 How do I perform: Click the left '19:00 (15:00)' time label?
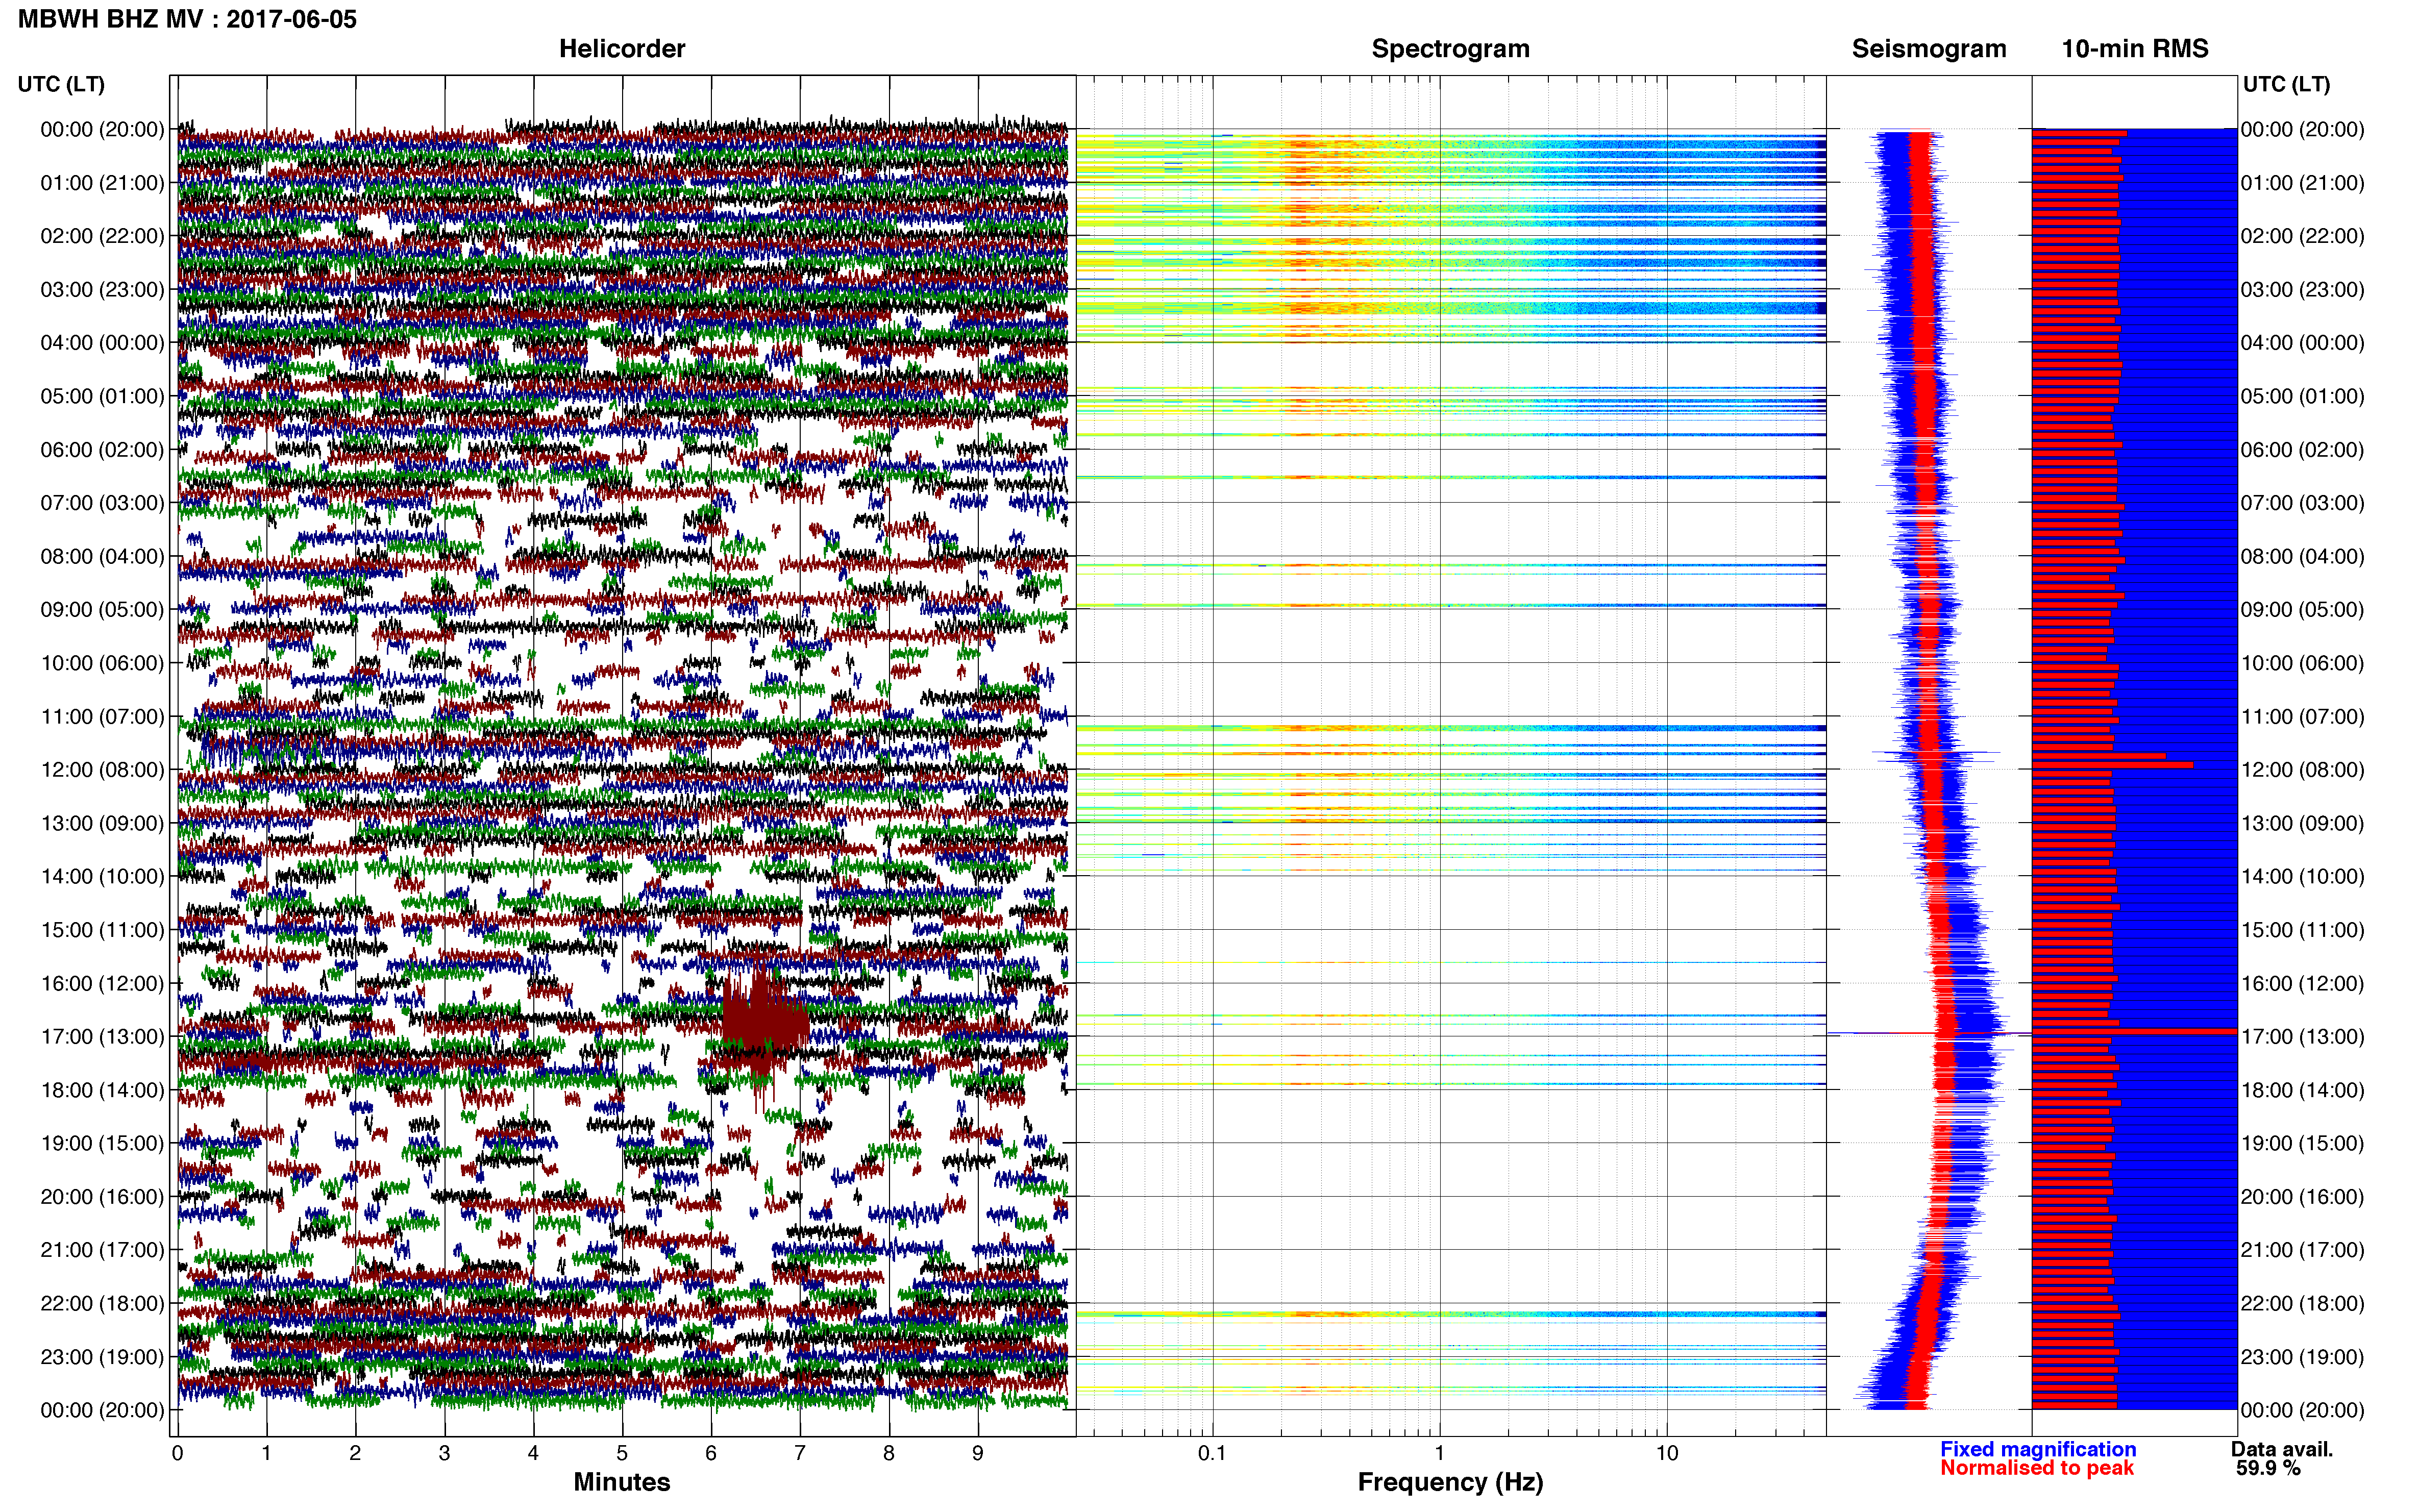102,1143
